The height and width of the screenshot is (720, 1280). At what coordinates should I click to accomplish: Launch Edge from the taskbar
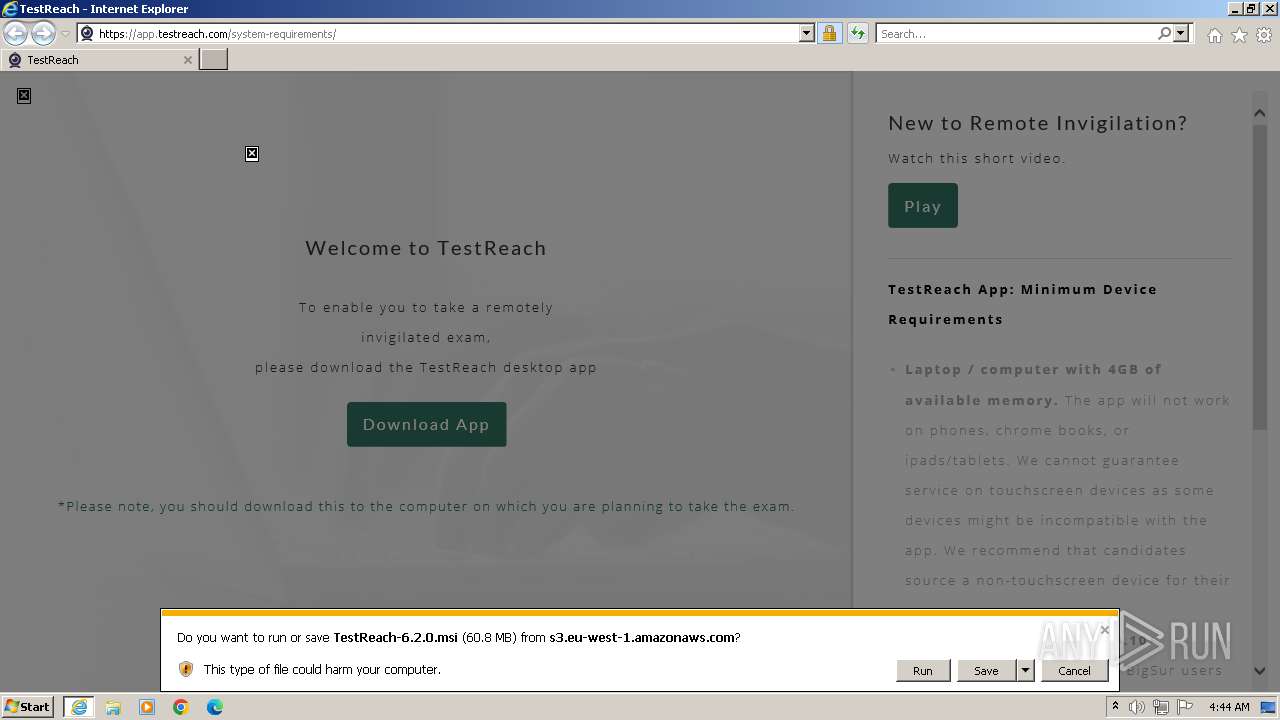pyautogui.click(x=215, y=707)
